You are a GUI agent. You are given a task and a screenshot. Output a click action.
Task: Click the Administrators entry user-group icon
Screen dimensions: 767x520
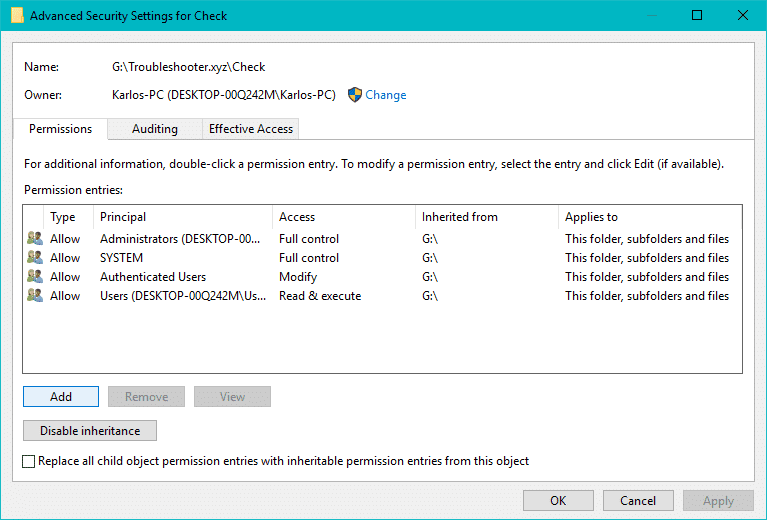35,239
